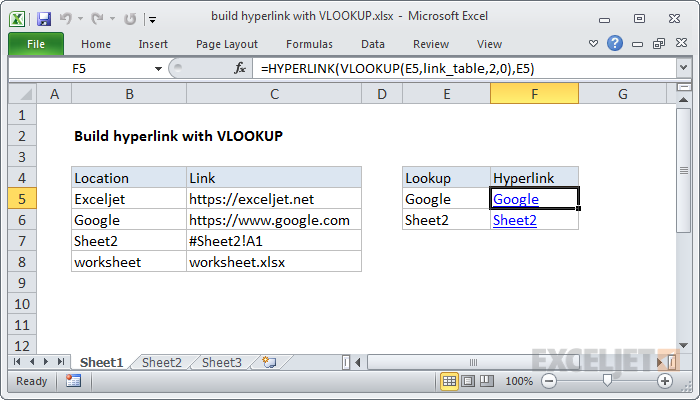Follow the Sheet2 hyperlink in cell F6

tap(515, 220)
